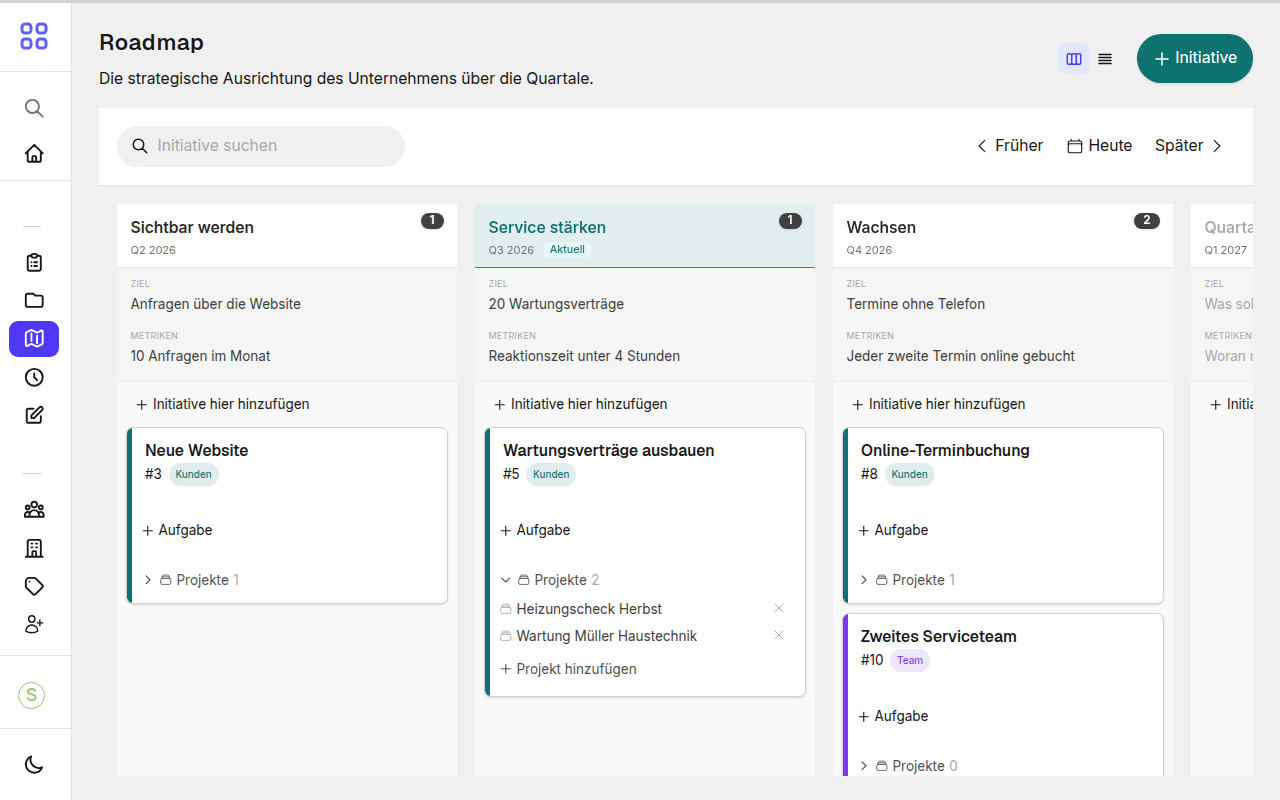Click the 'Initiative suchen' search field
The image size is (1280, 800).
click(x=261, y=146)
